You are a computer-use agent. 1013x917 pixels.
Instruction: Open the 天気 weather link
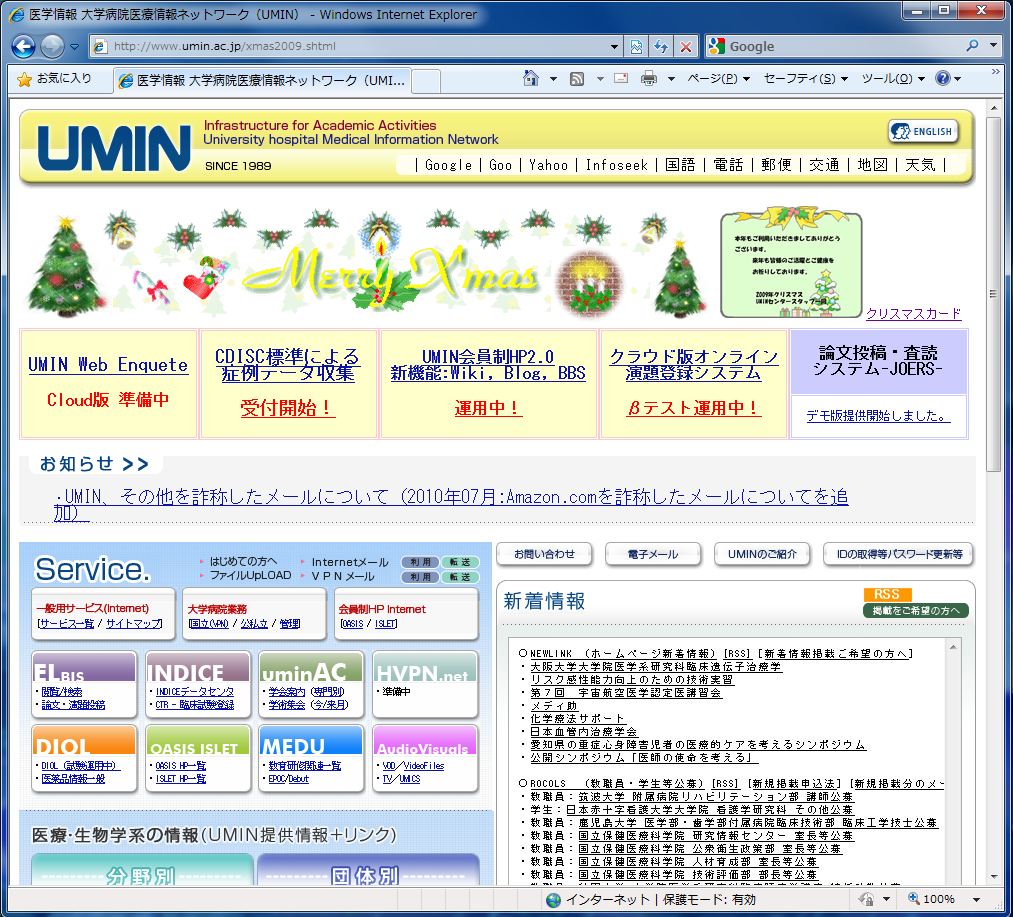(x=920, y=165)
